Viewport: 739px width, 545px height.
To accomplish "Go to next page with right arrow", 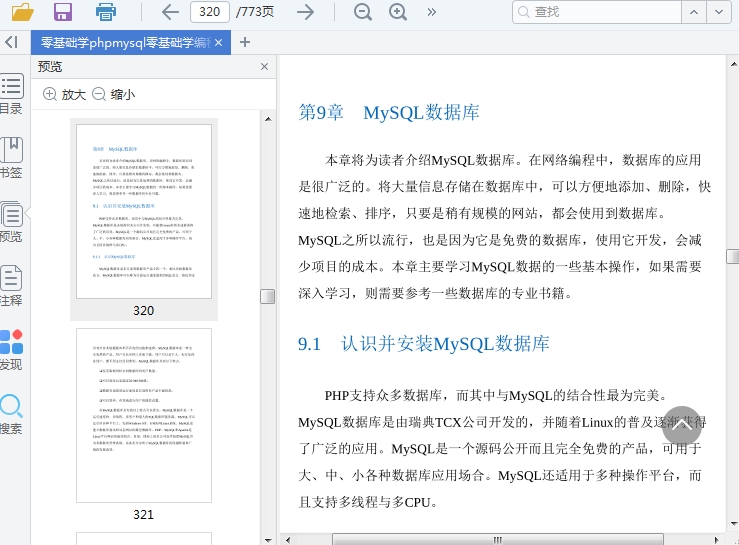I will (305, 12).
